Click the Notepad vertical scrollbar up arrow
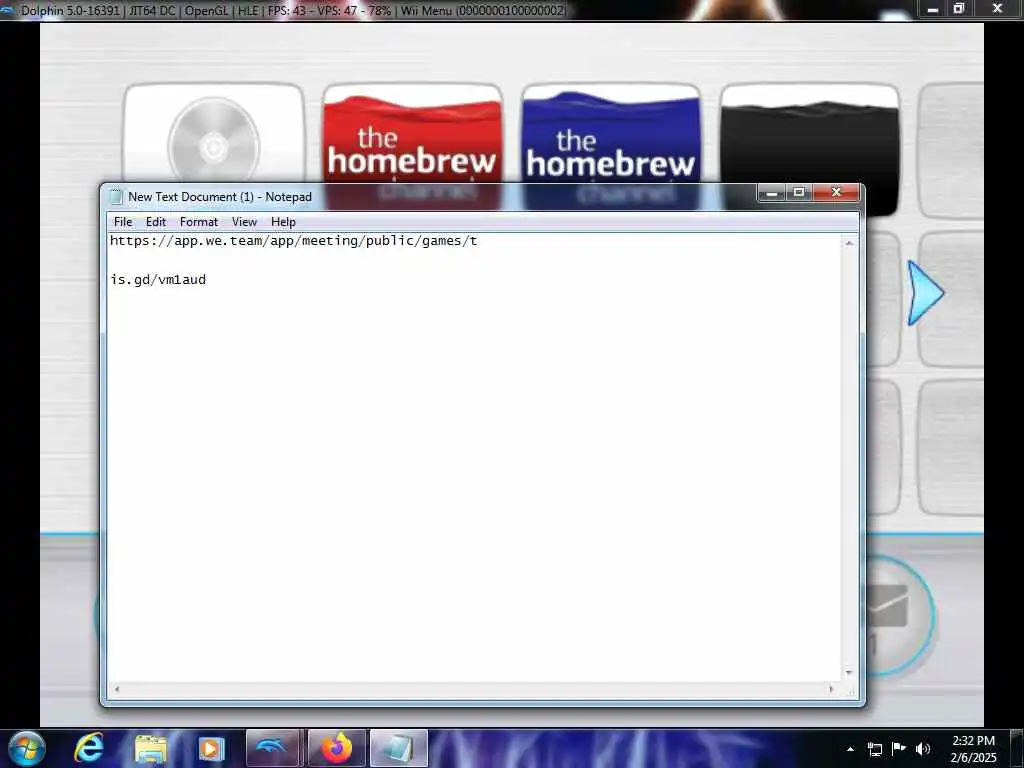Screen dimensions: 1024x768 [x=849, y=243]
